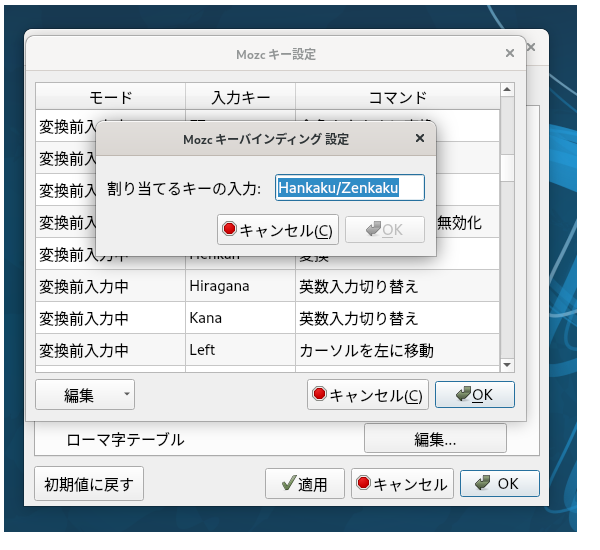Click the scrollbar down arrow in key table

tap(507, 365)
